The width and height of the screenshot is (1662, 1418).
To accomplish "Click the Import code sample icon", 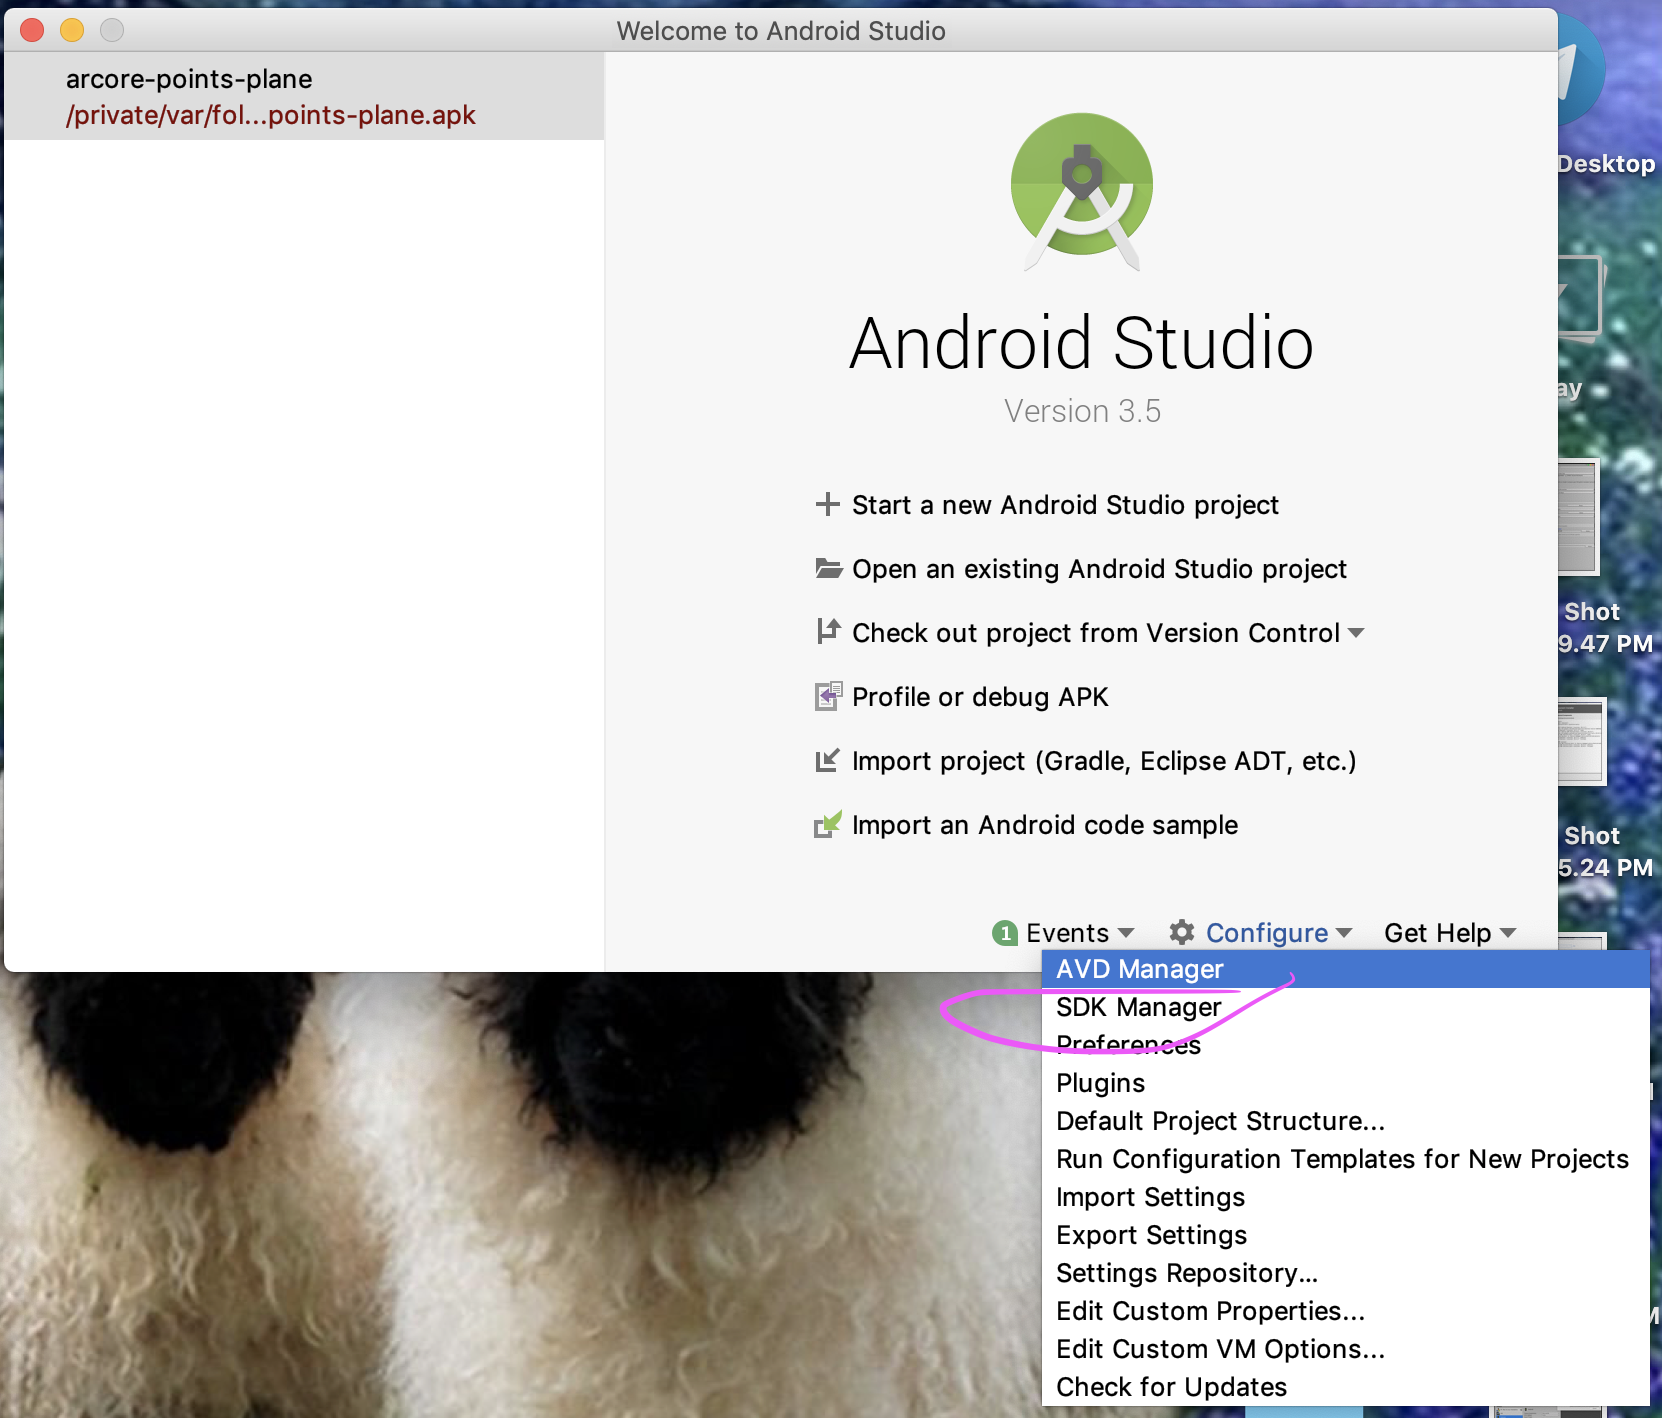I will point(828,824).
